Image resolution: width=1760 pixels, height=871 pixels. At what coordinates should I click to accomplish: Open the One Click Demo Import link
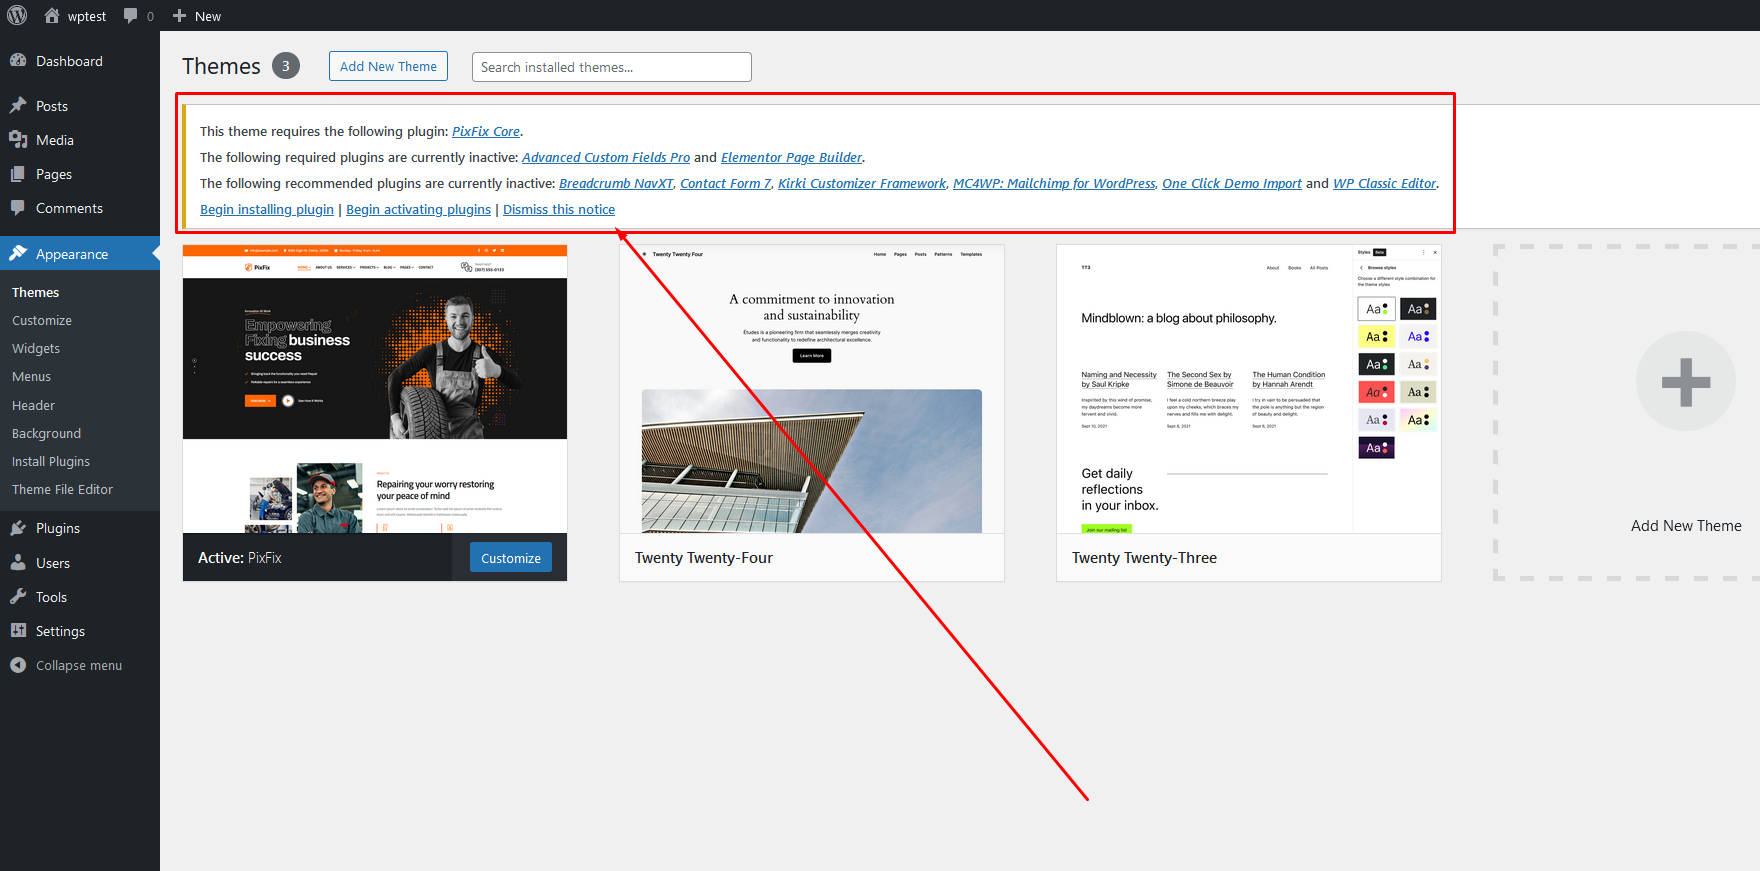pyautogui.click(x=1232, y=183)
